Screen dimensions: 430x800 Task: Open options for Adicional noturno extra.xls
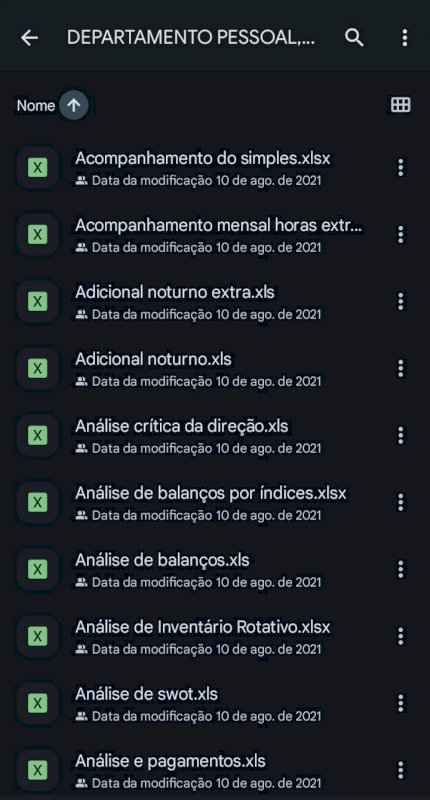401,302
